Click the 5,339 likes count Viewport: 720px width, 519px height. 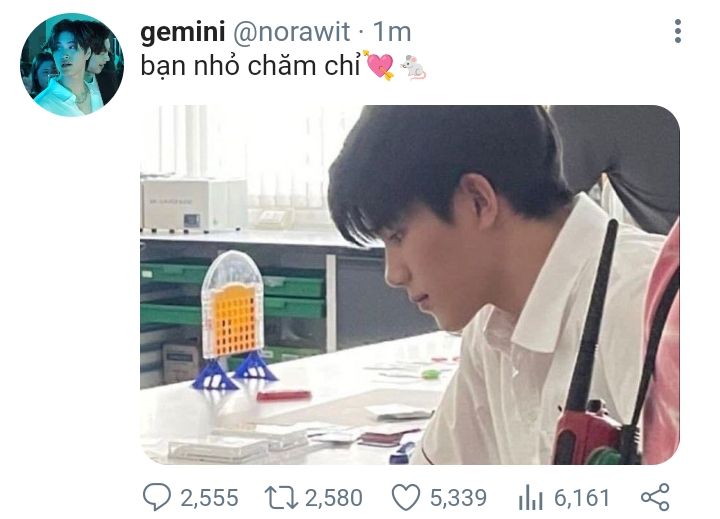[x=458, y=498]
